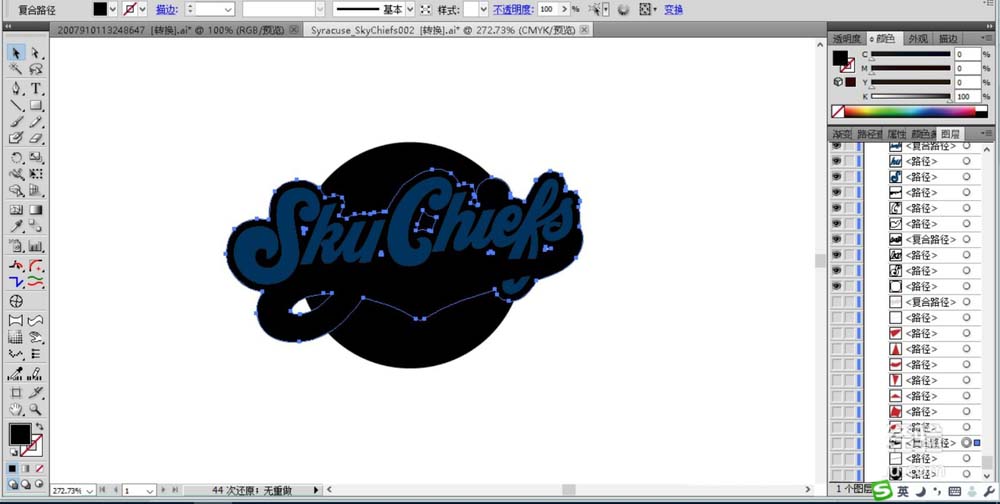
Task: Select the Zoom magnifier tool
Action: (36, 409)
